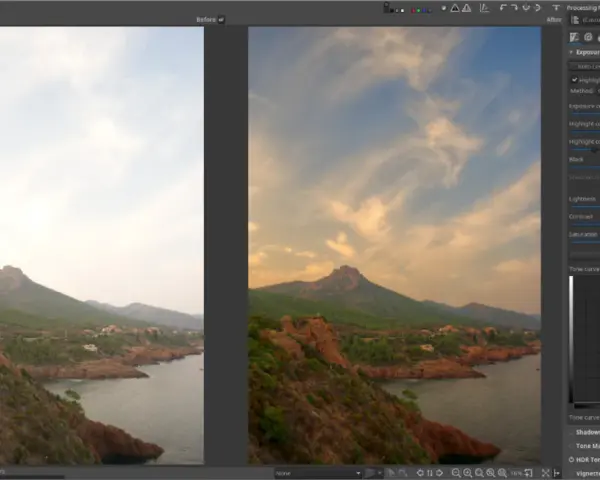
Task: Click the After image preview
Action: pyautogui.click(x=395, y=245)
